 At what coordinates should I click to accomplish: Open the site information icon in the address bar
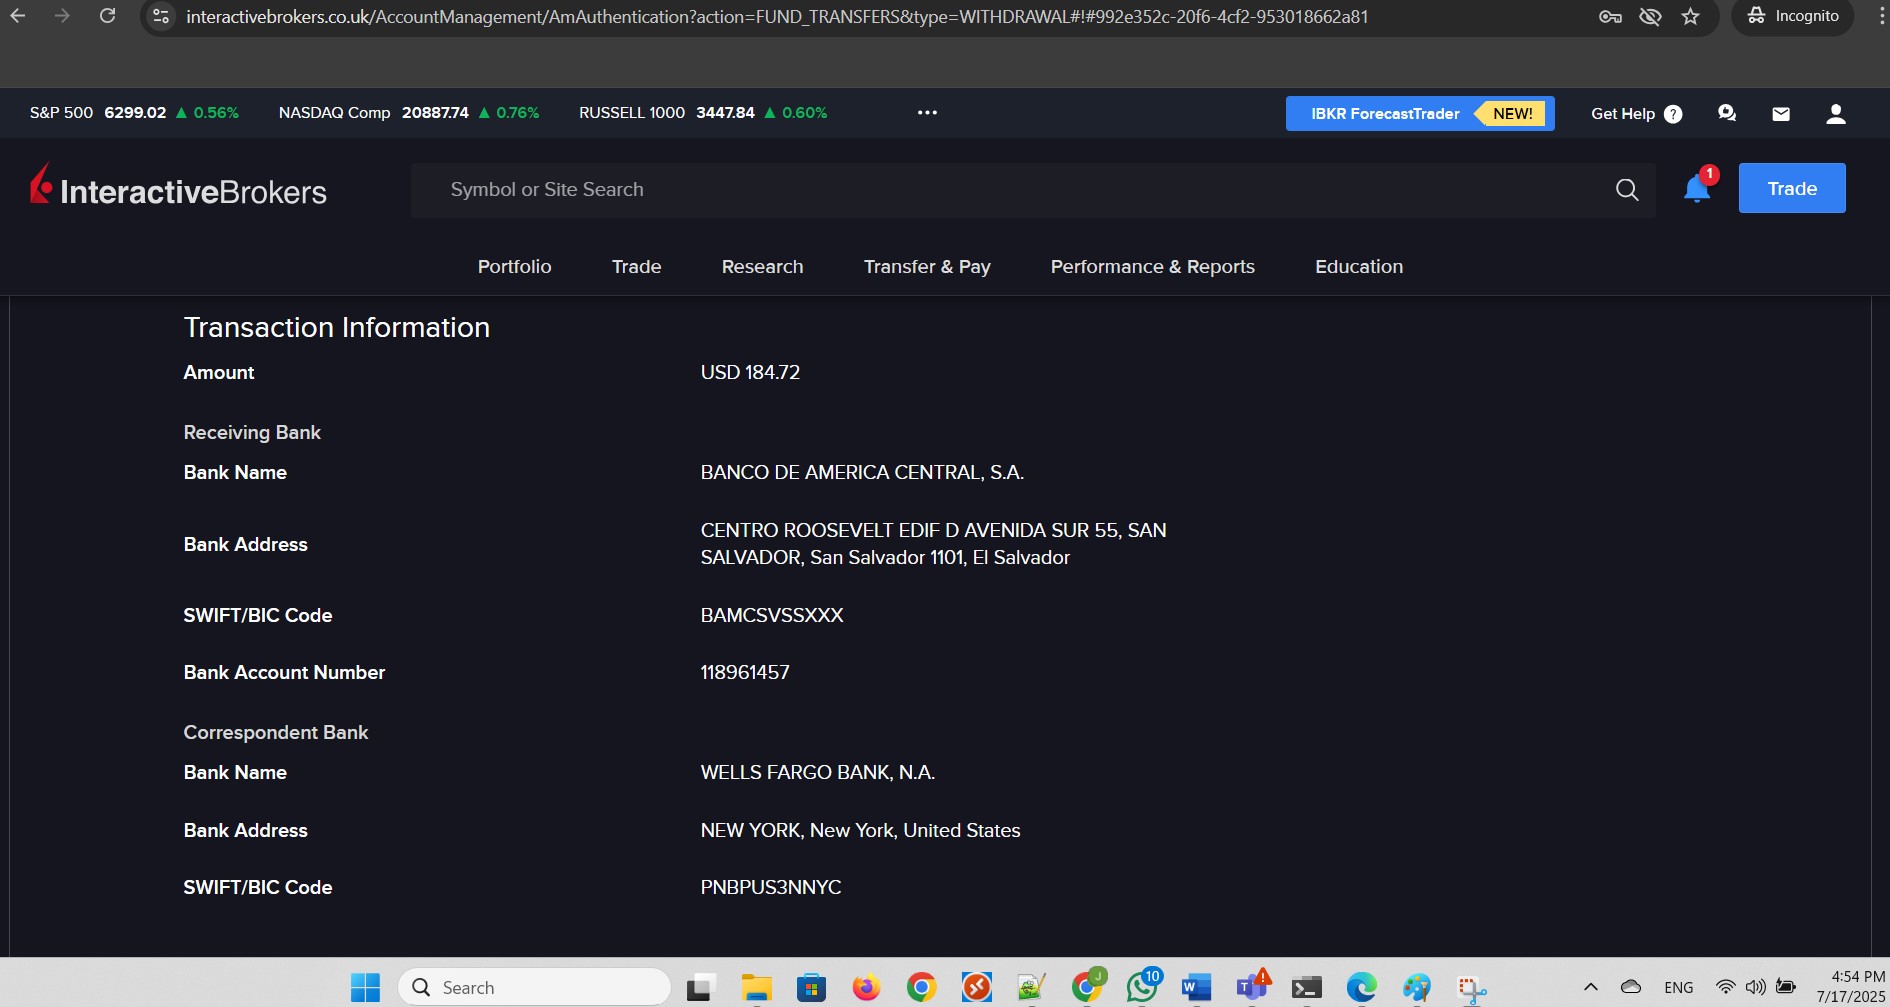coord(161,16)
